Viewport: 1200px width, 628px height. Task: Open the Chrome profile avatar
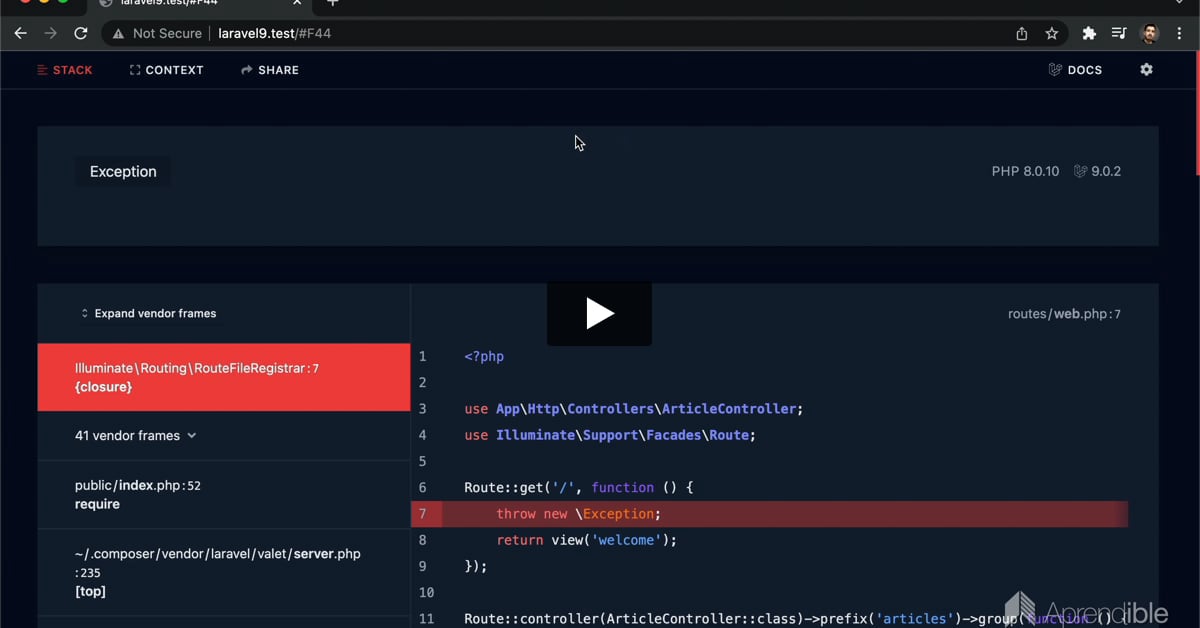coord(1150,33)
